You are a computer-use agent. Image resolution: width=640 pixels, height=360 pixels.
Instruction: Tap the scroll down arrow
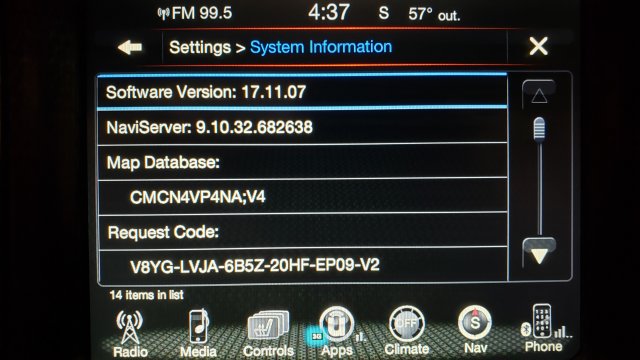pyautogui.click(x=539, y=254)
